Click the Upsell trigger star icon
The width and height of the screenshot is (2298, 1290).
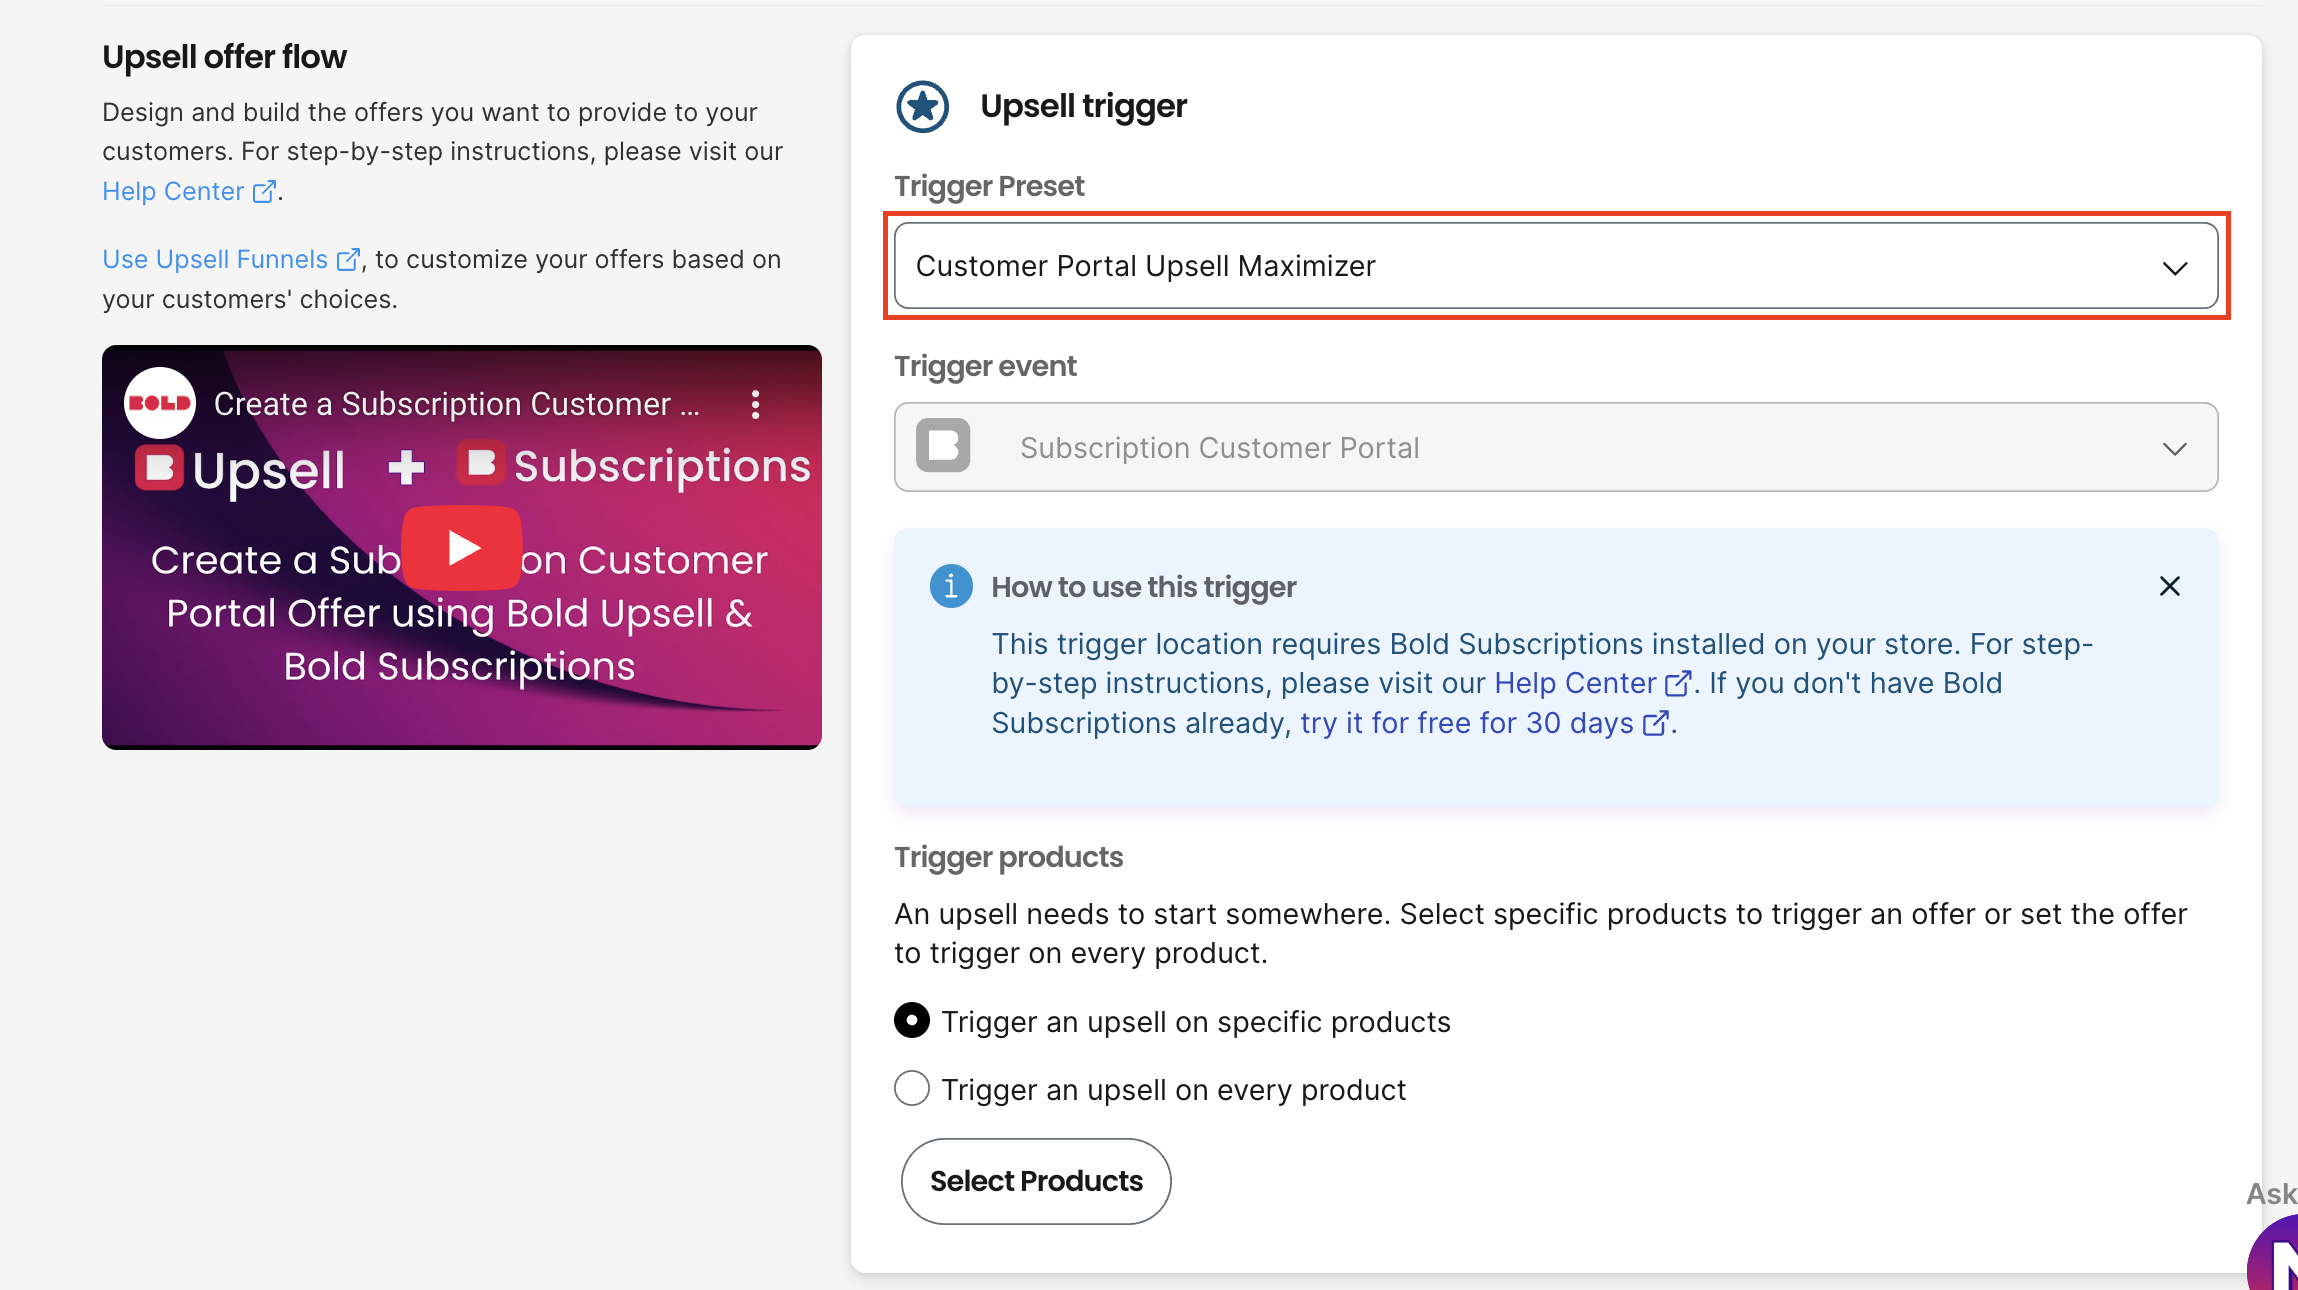click(x=922, y=106)
